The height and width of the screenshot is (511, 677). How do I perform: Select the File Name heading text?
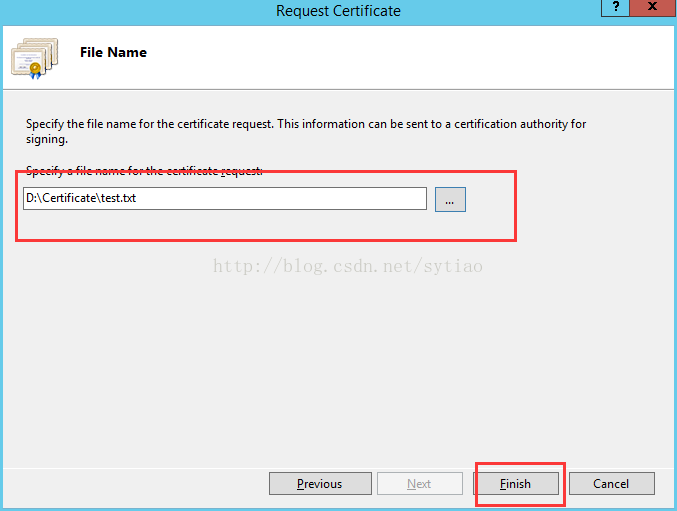click(113, 52)
